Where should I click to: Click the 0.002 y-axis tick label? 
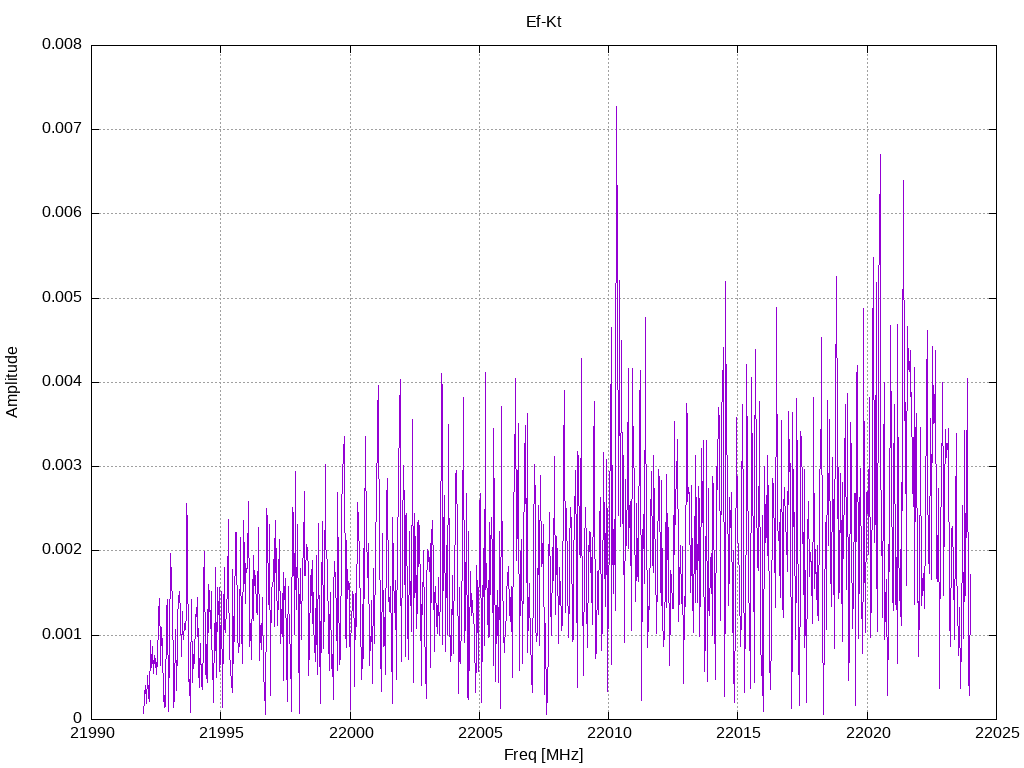pyautogui.click(x=61, y=550)
